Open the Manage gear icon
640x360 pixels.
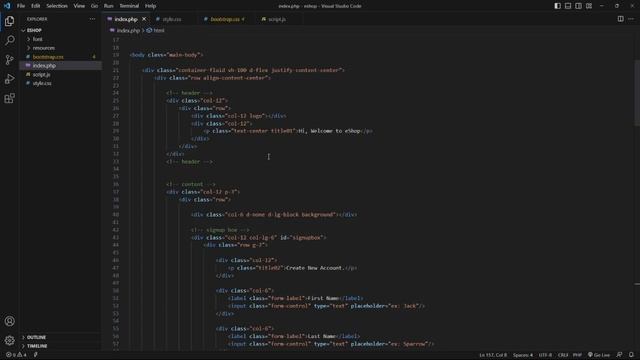[x=9, y=340]
